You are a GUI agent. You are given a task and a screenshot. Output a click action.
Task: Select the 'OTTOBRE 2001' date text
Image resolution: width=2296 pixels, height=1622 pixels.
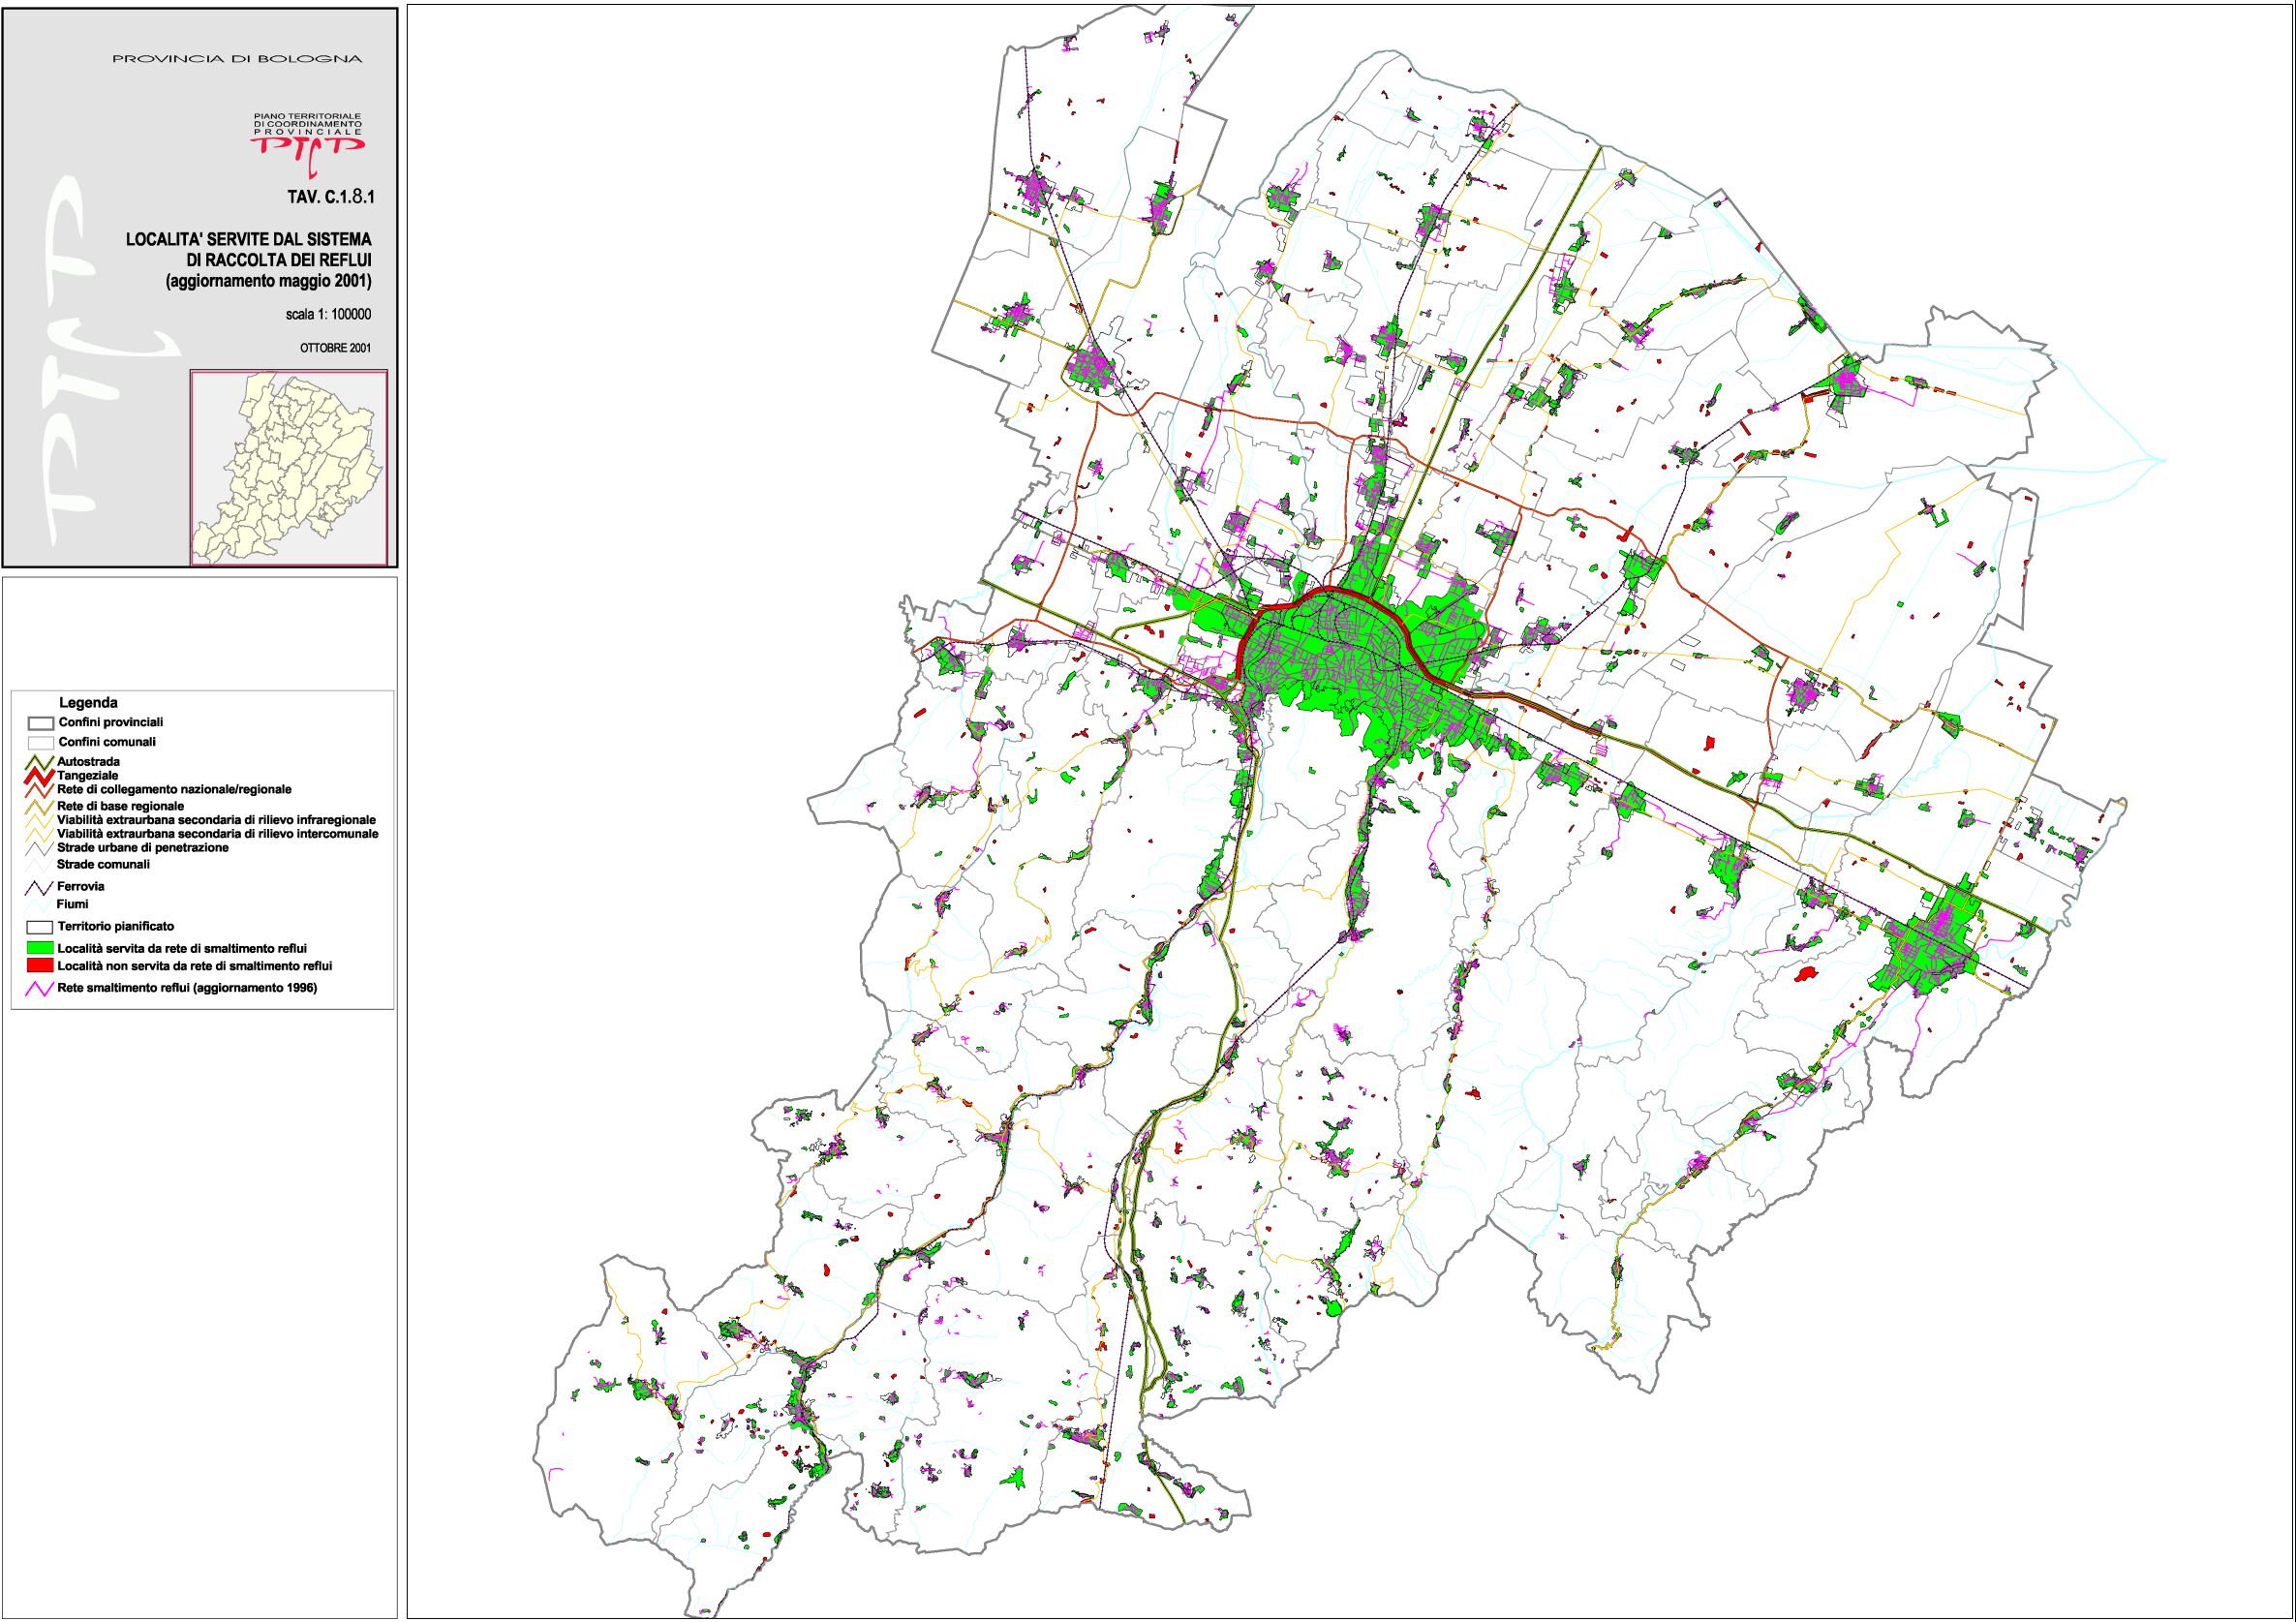pos(335,349)
